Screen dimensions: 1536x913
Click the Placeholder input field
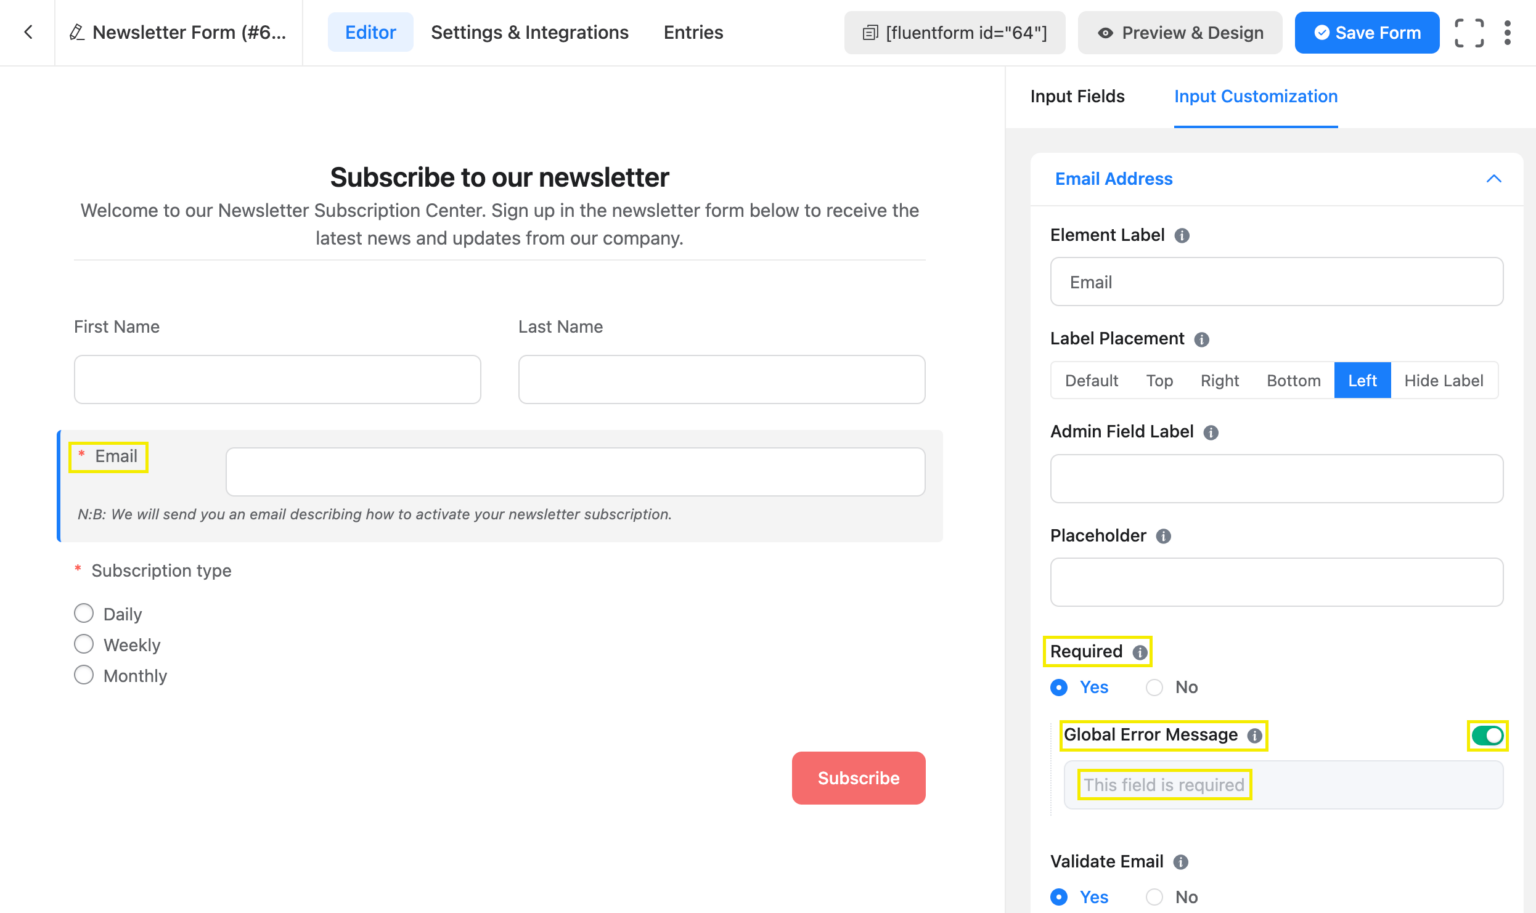(1276, 582)
